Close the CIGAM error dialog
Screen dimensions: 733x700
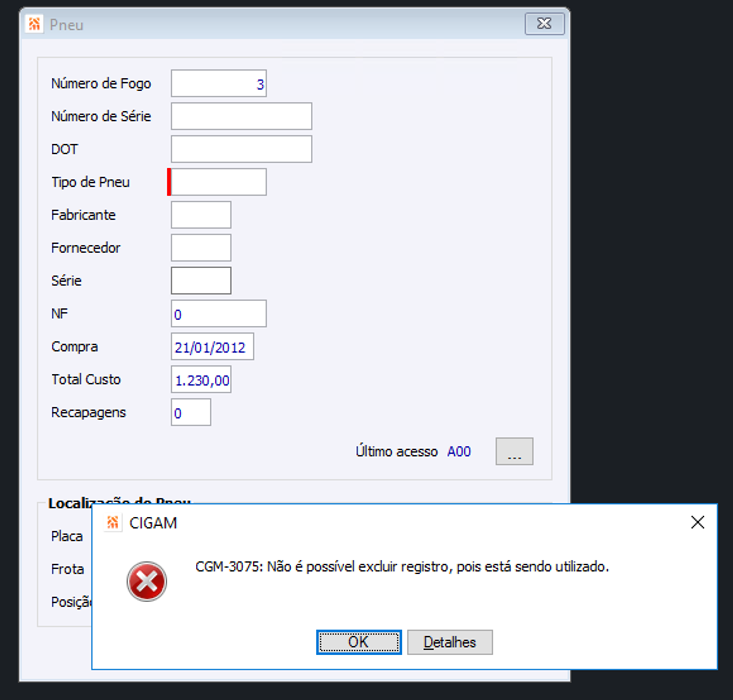tap(697, 522)
